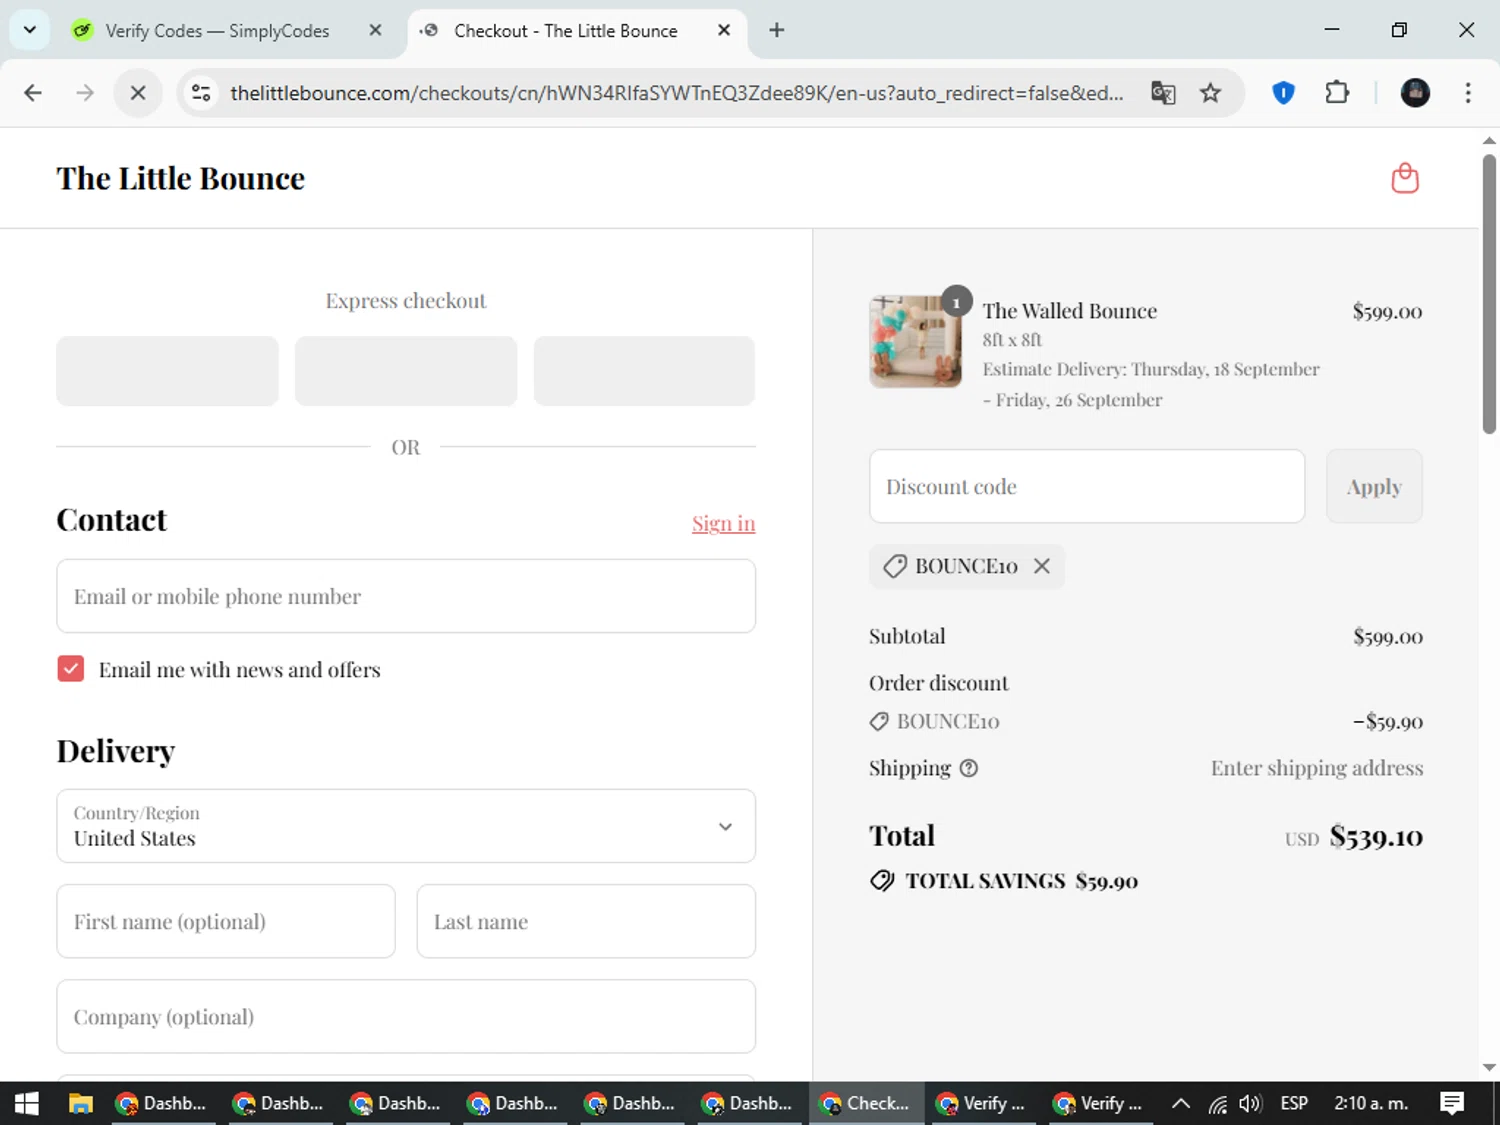Switch to the rightmost Verify taskbar window
The width and height of the screenshot is (1500, 1125).
click(x=1098, y=1103)
